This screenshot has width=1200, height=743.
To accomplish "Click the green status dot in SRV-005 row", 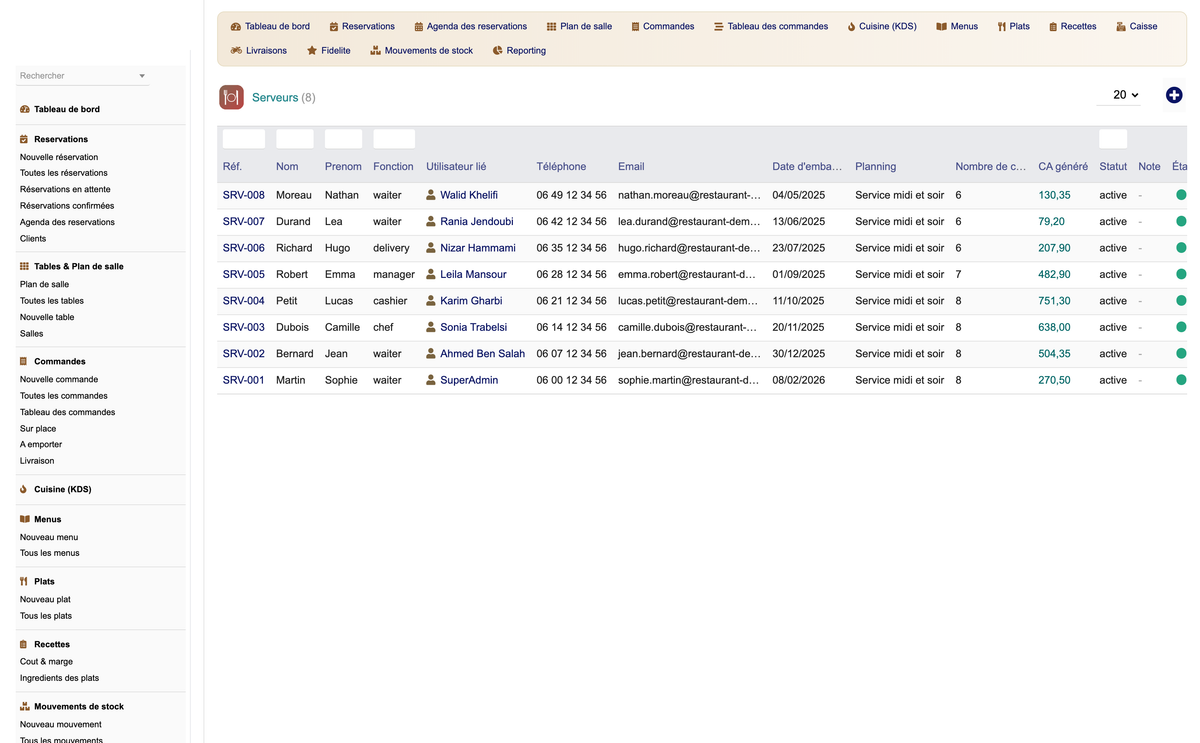I will tap(1181, 274).
